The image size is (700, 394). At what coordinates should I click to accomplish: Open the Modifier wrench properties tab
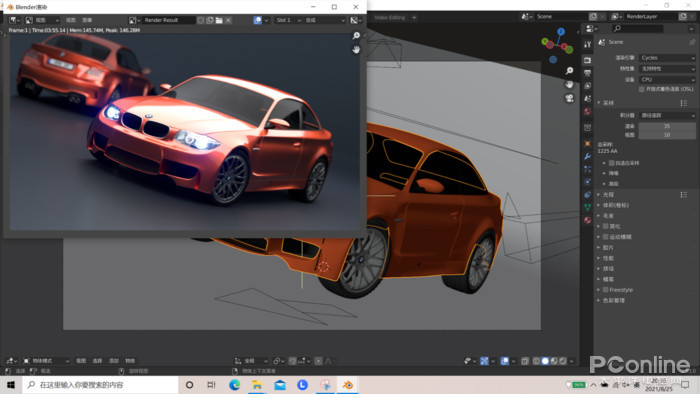(588, 156)
